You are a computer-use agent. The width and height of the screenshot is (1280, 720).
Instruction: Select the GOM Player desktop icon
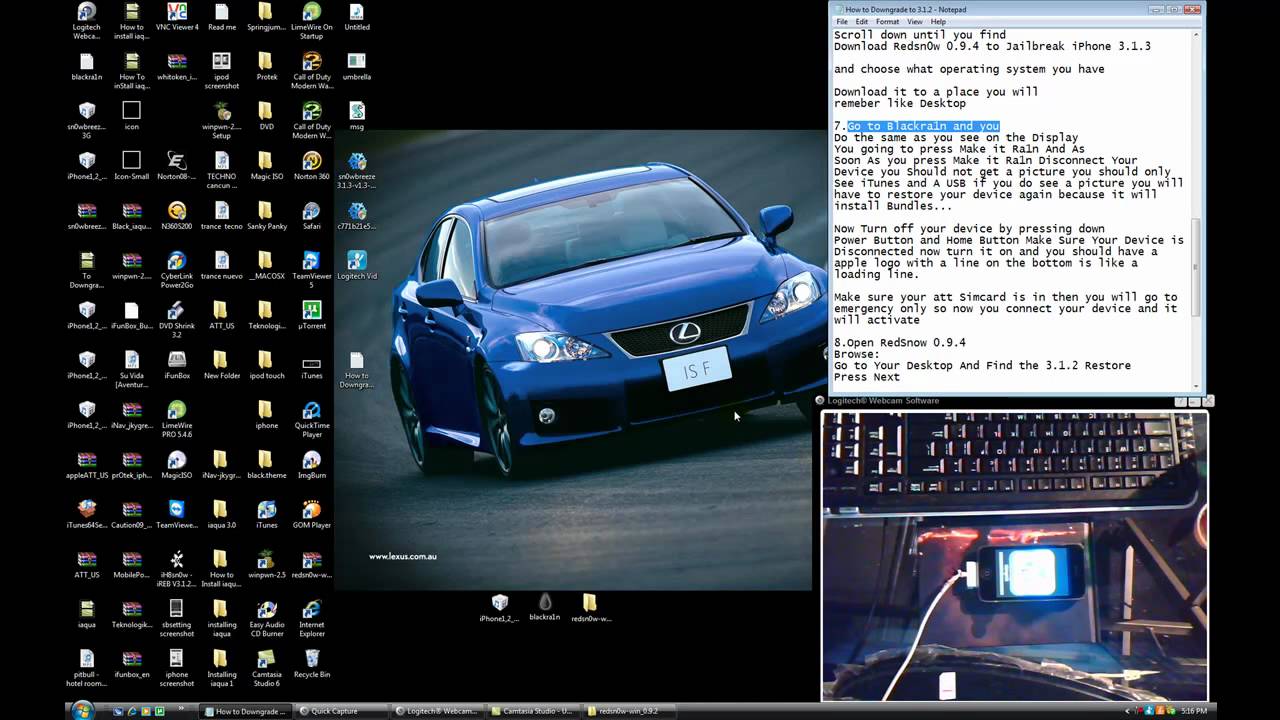[312, 515]
